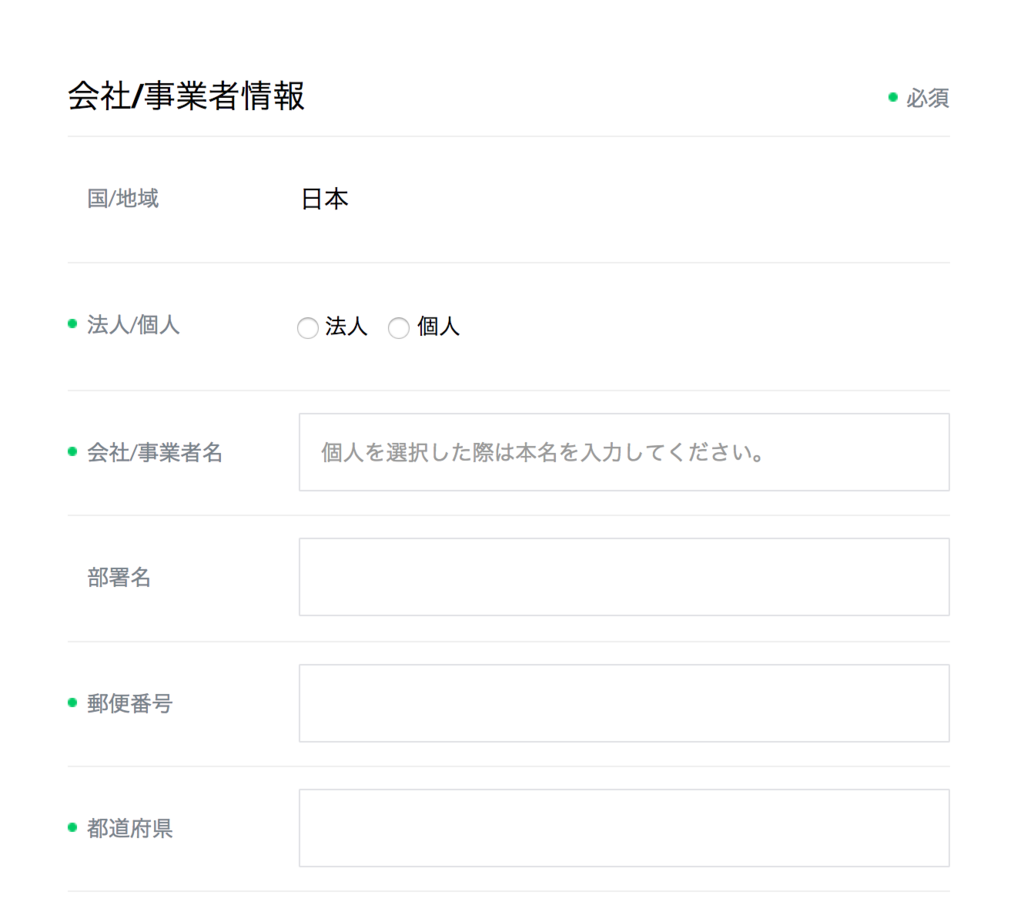Click the 日本 country value text
The image size is (1024, 912).
[x=325, y=199]
